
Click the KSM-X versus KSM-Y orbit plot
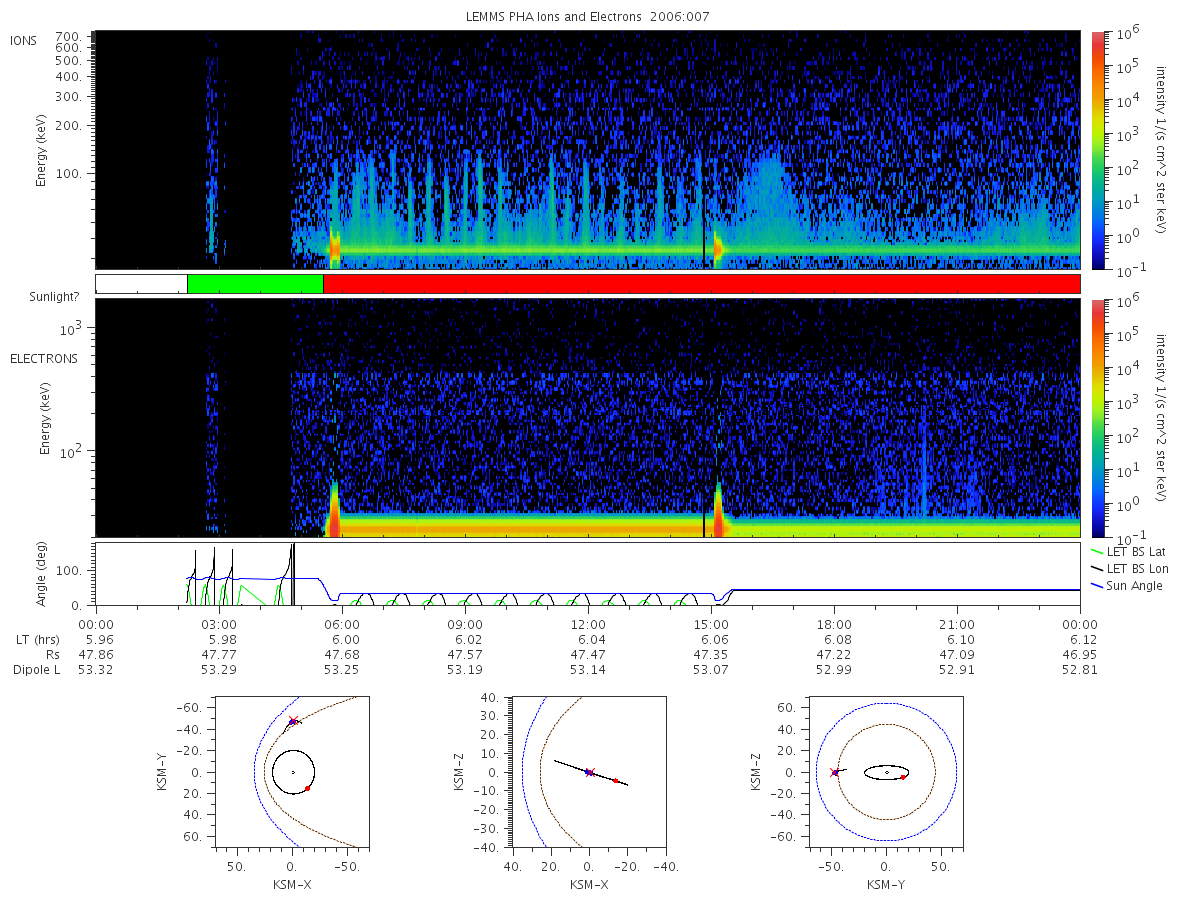click(x=291, y=772)
